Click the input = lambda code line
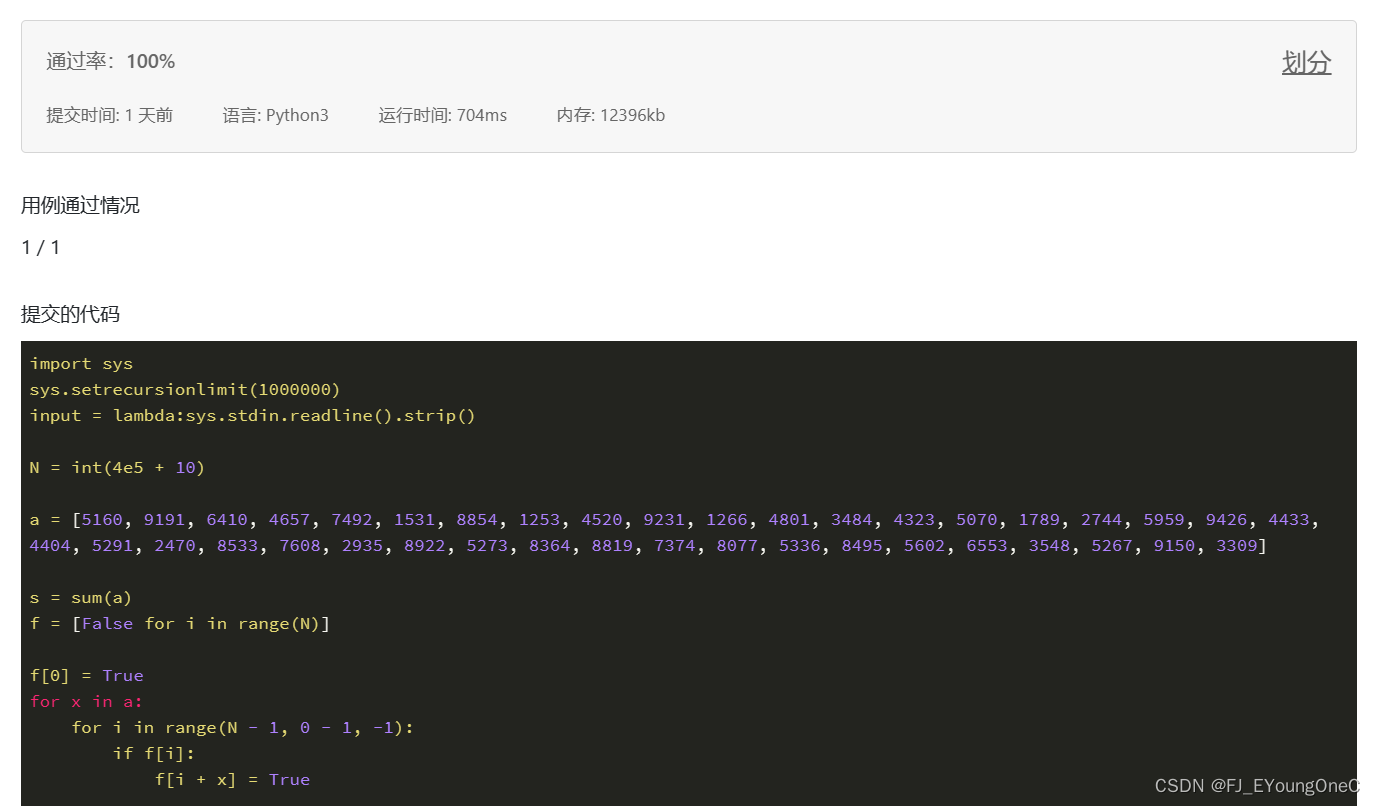This screenshot has width=1375, height=806. [253, 416]
